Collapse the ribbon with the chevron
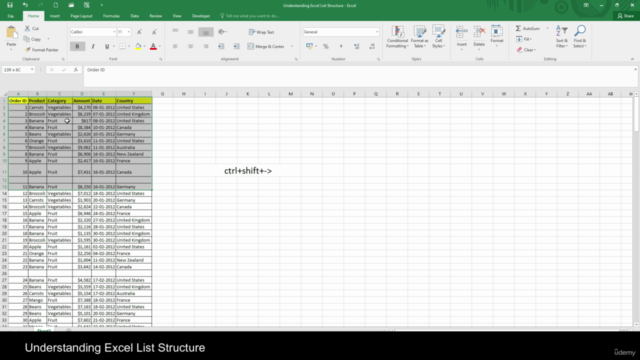 pyautogui.click(x=632, y=59)
